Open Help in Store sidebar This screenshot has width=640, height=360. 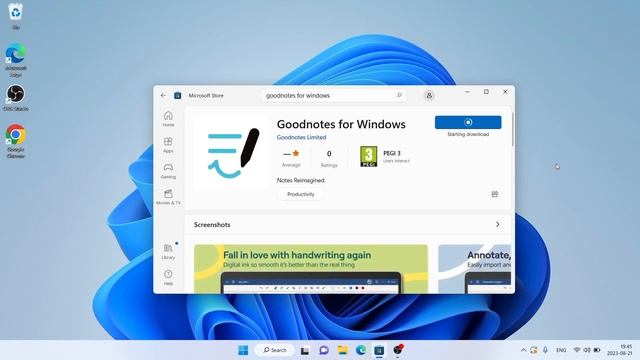pyautogui.click(x=168, y=277)
